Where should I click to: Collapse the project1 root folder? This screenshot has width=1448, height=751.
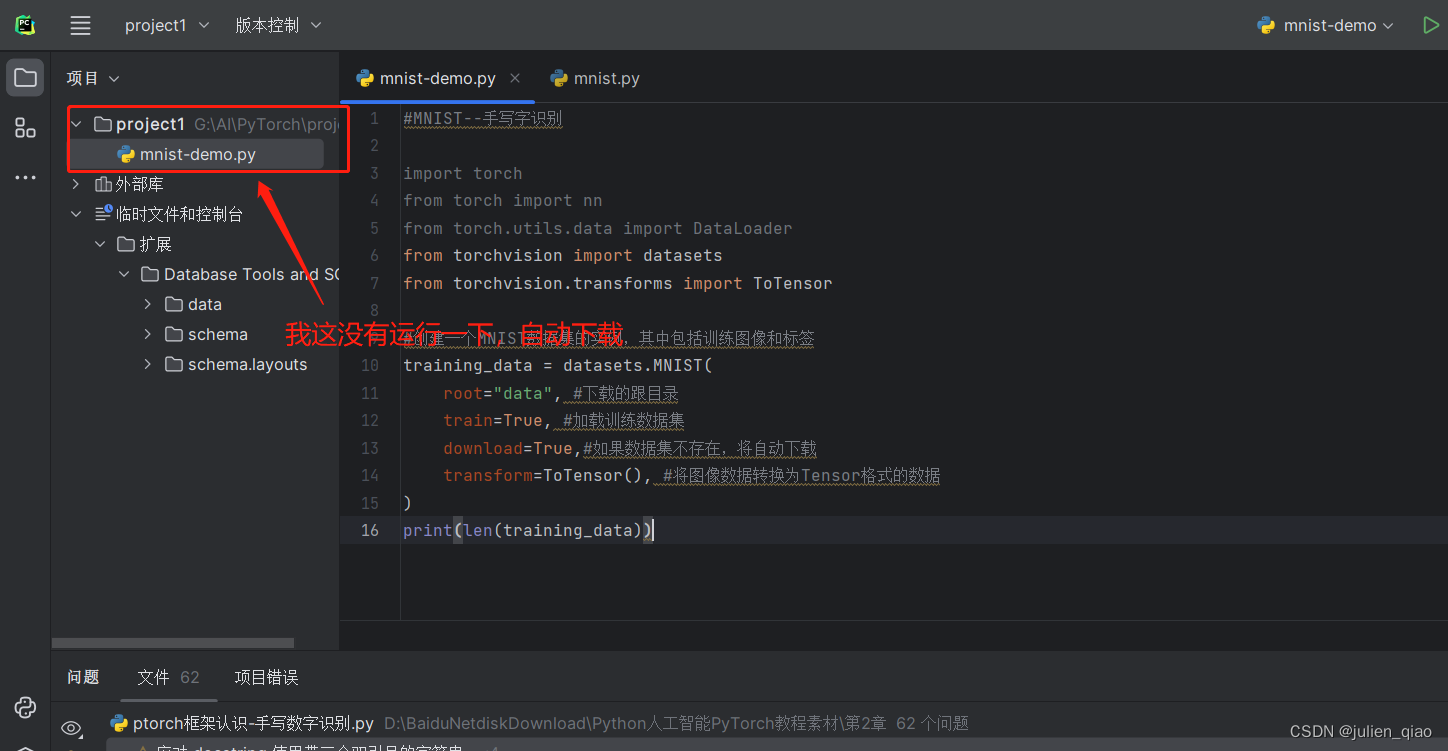[77, 124]
